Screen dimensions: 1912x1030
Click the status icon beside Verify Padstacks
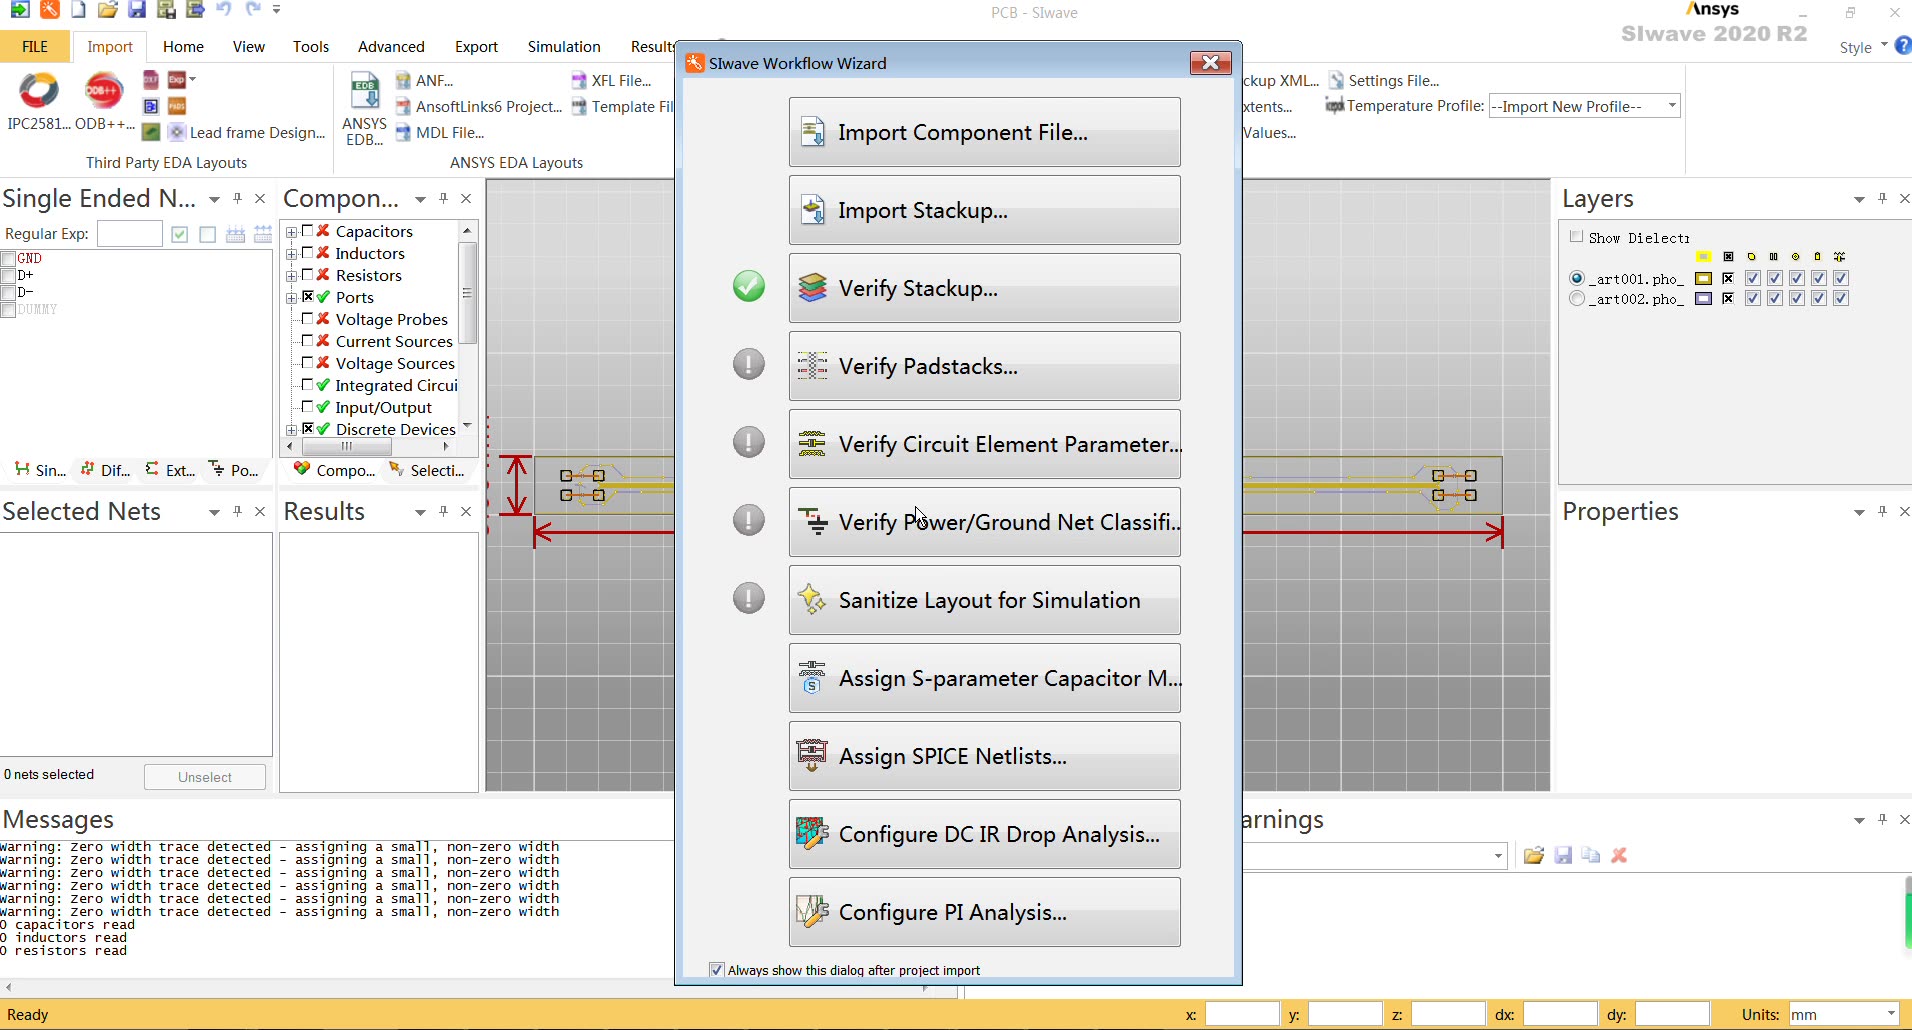(x=749, y=364)
